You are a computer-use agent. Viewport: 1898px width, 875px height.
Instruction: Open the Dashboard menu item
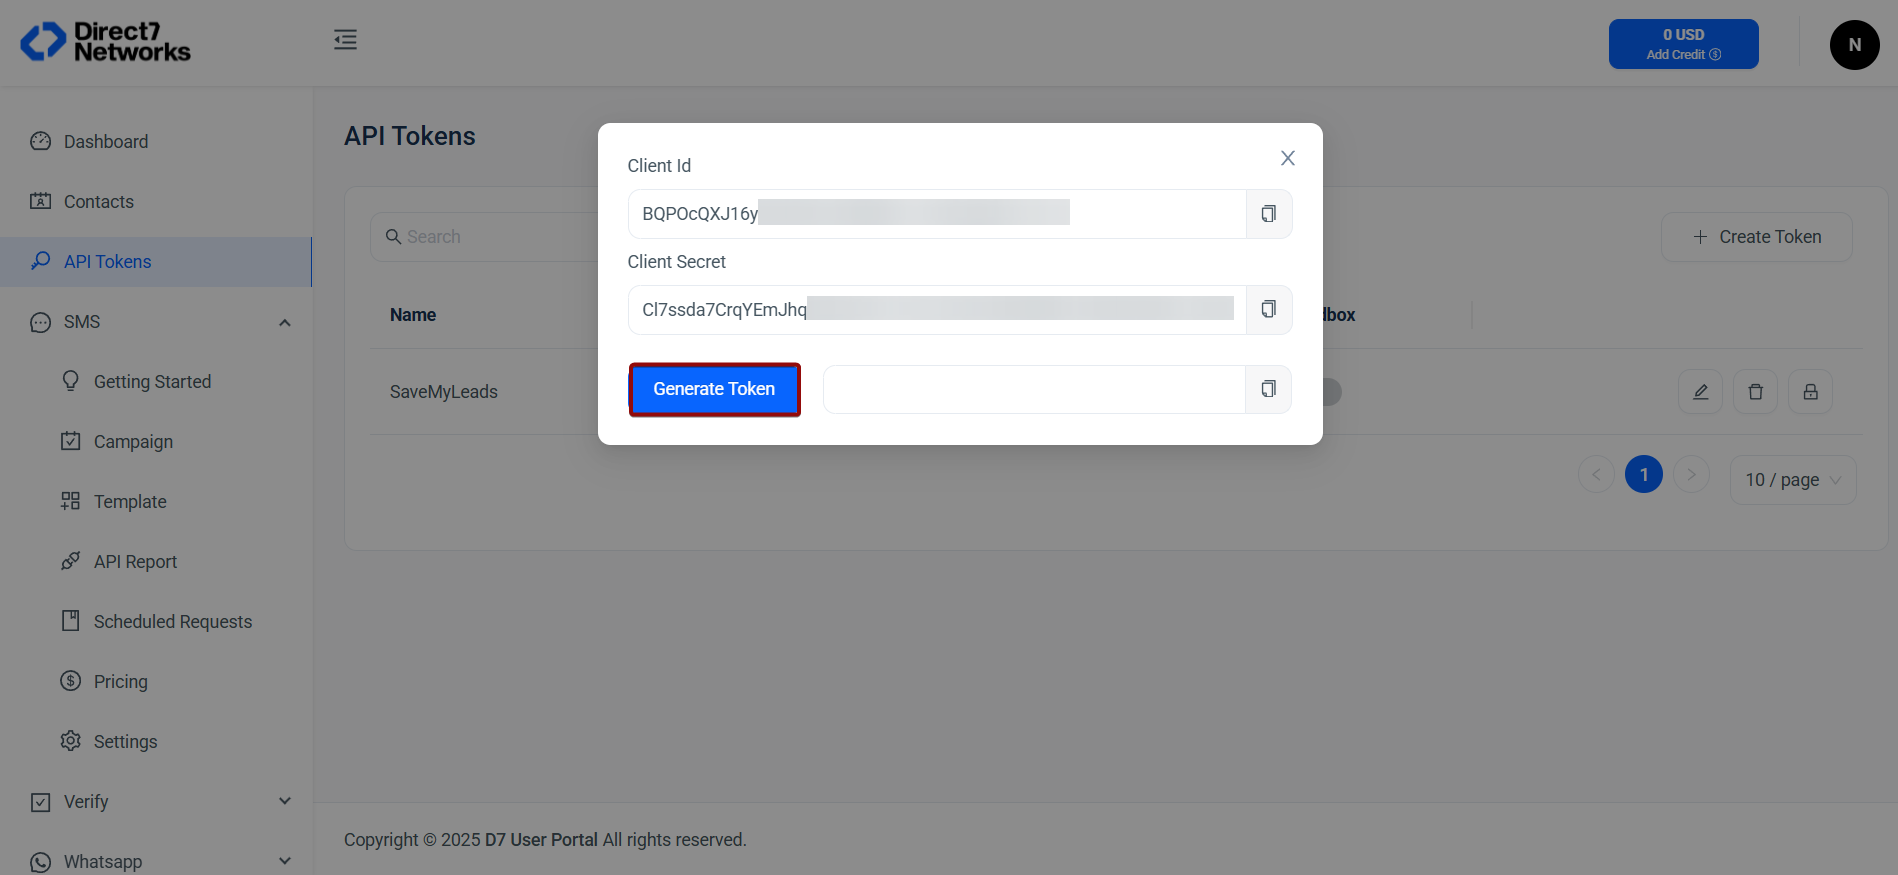pyautogui.click(x=106, y=142)
